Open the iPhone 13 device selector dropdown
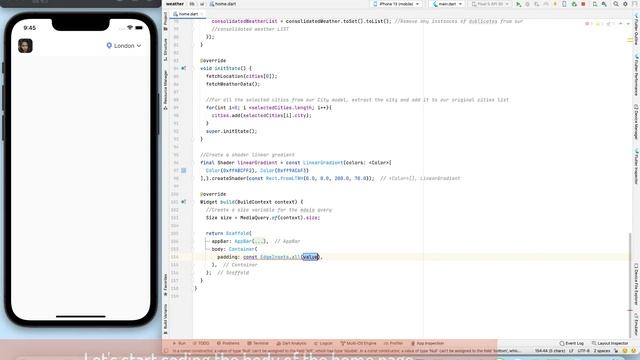Image resolution: width=640 pixels, height=360 pixels. tap(396, 4)
